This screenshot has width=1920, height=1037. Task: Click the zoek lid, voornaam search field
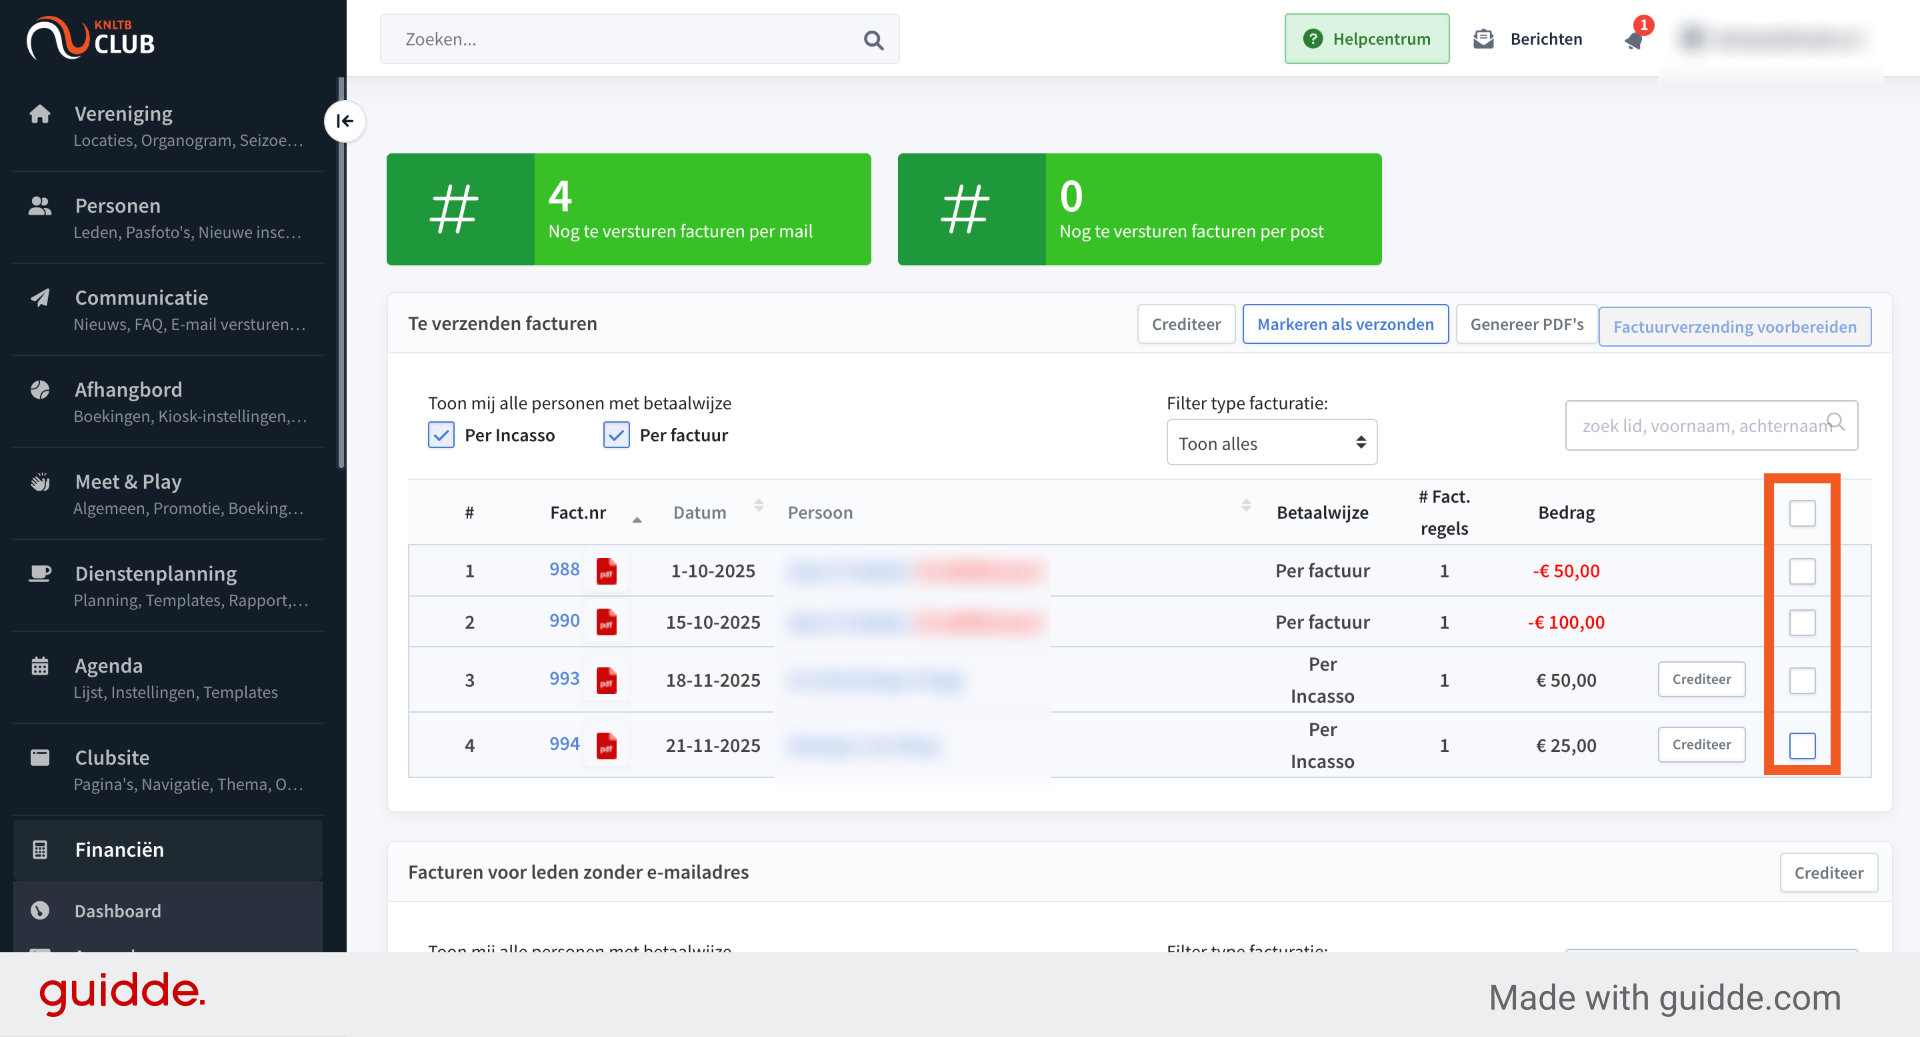point(1711,425)
